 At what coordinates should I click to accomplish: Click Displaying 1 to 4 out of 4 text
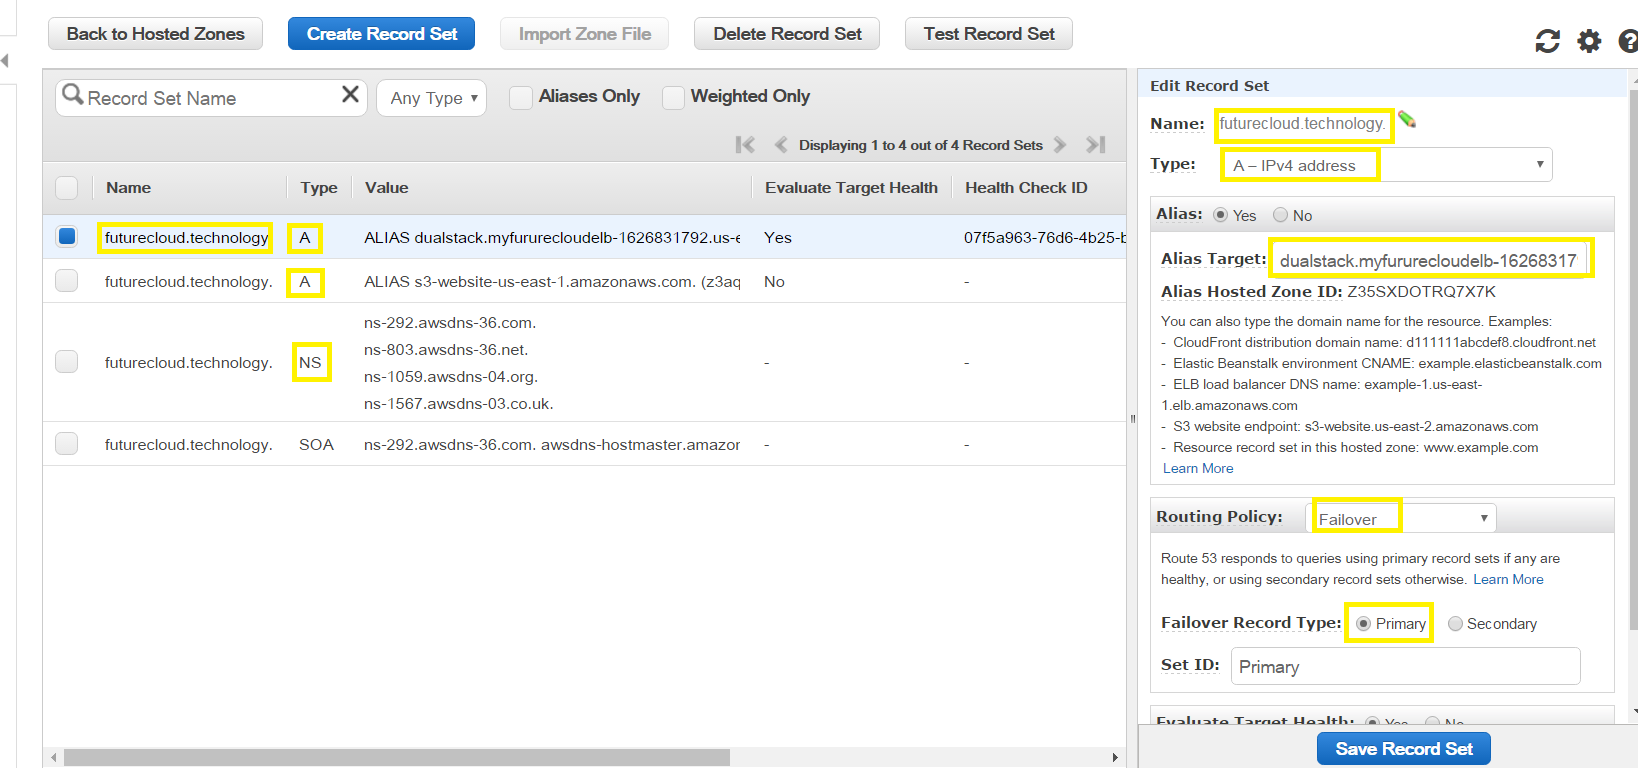coord(920,145)
